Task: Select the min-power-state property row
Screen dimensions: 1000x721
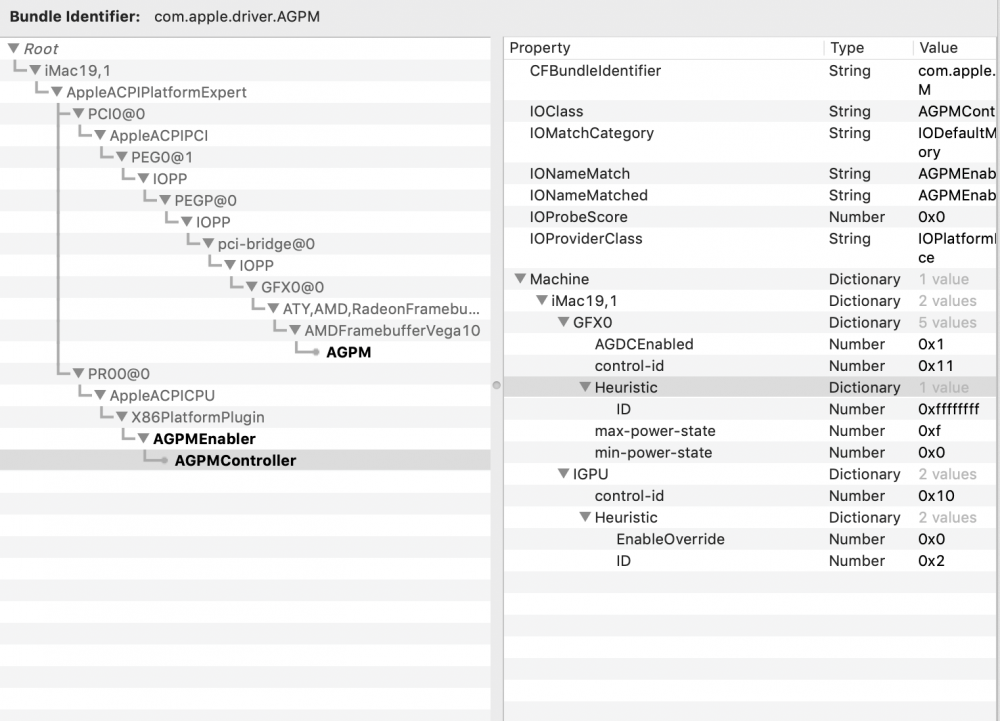Action: pyautogui.click(x=750, y=452)
